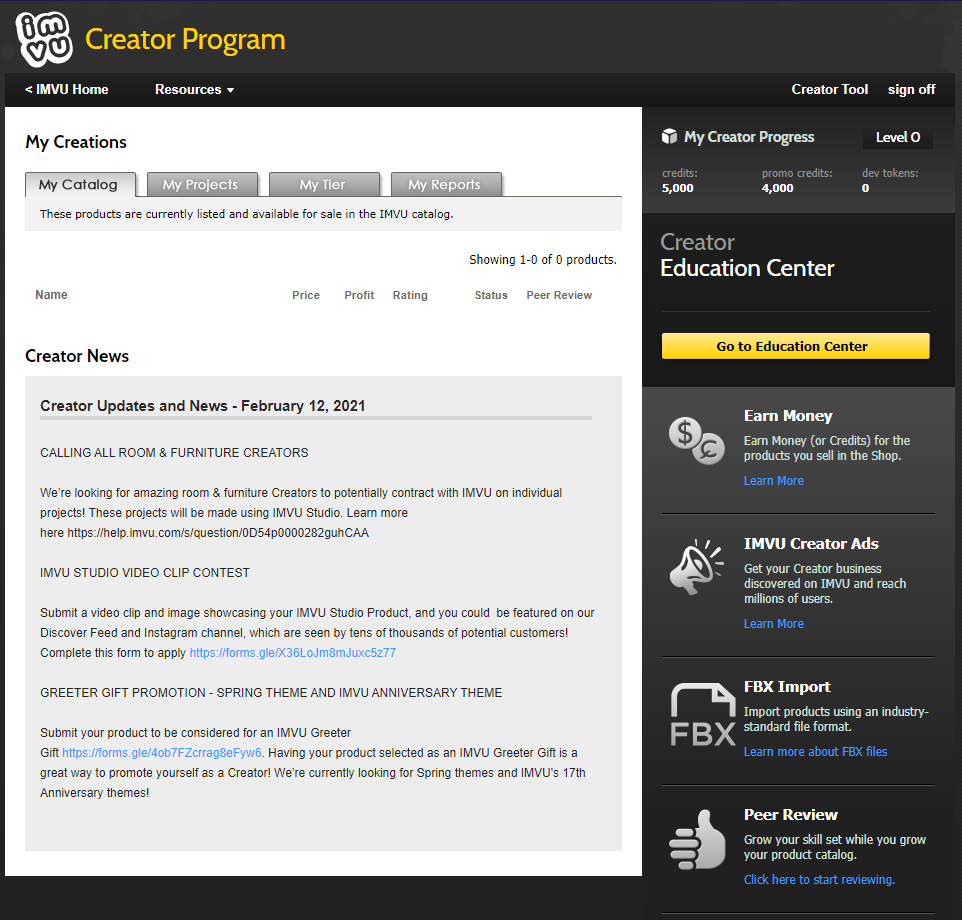Image resolution: width=962 pixels, height=920 pixels.
Task: Click the Level 0 badge
Action: click(898, 137)
